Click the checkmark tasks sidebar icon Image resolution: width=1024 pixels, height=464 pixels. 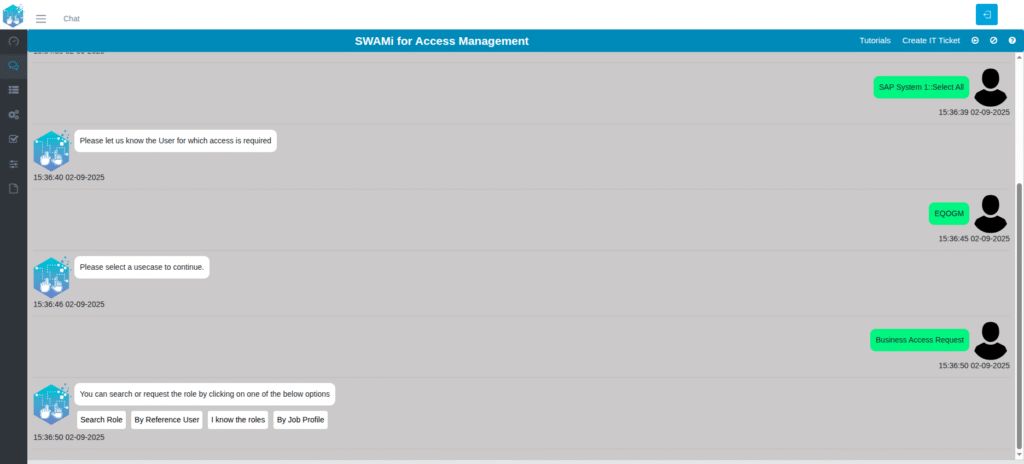tap(13, 139)
